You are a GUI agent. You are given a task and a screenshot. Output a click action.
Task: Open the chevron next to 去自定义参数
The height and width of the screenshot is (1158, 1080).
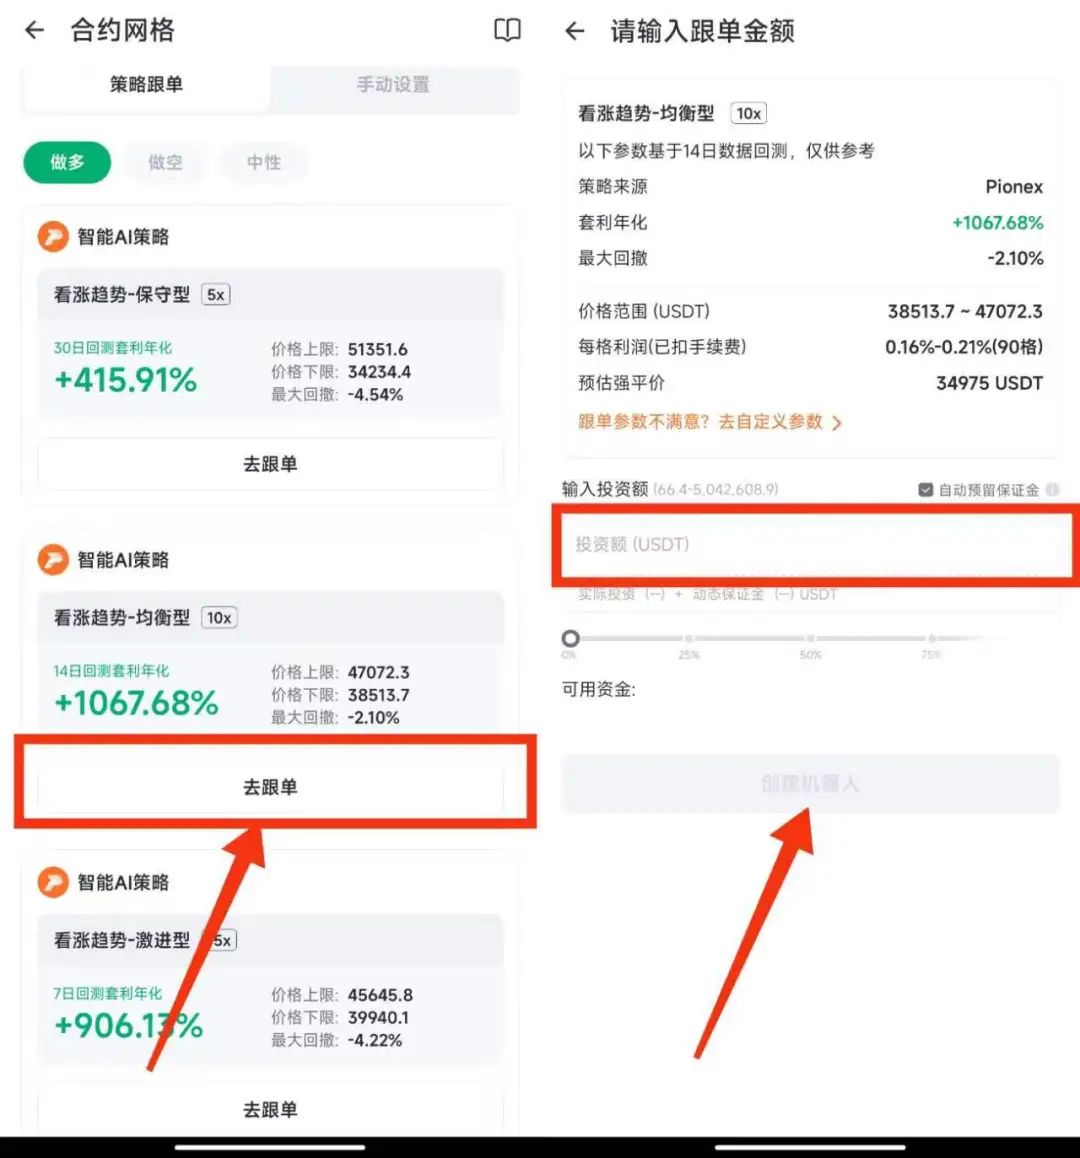[x=837, y=423]
